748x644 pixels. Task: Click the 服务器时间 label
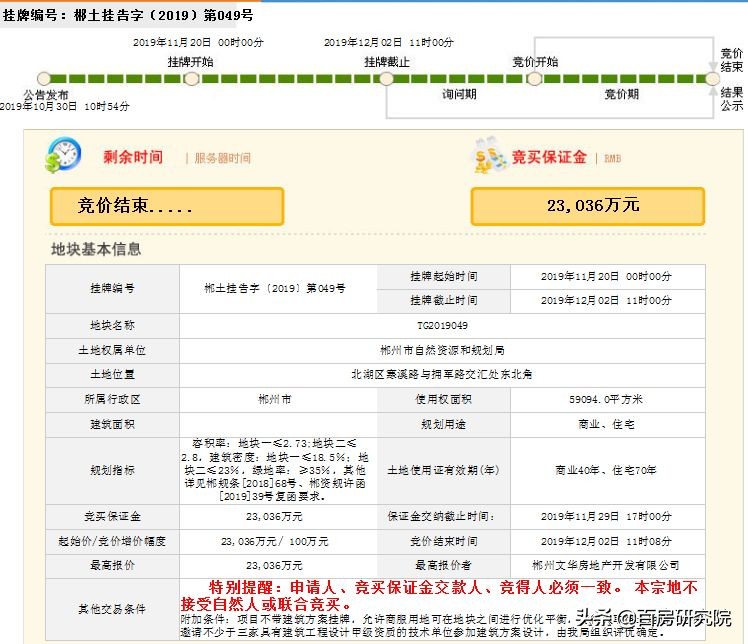222,158
